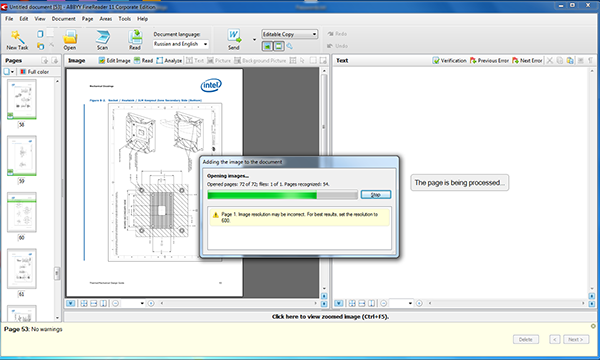Stop the image opening process

tap(376, 195)
